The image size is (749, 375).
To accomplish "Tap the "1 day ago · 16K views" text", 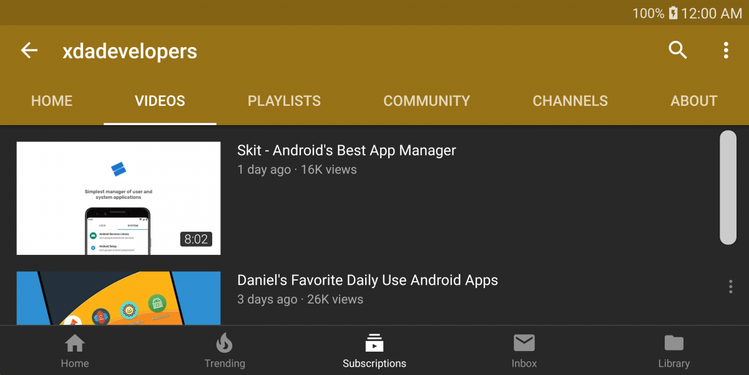I will click(x=297, y=170).
